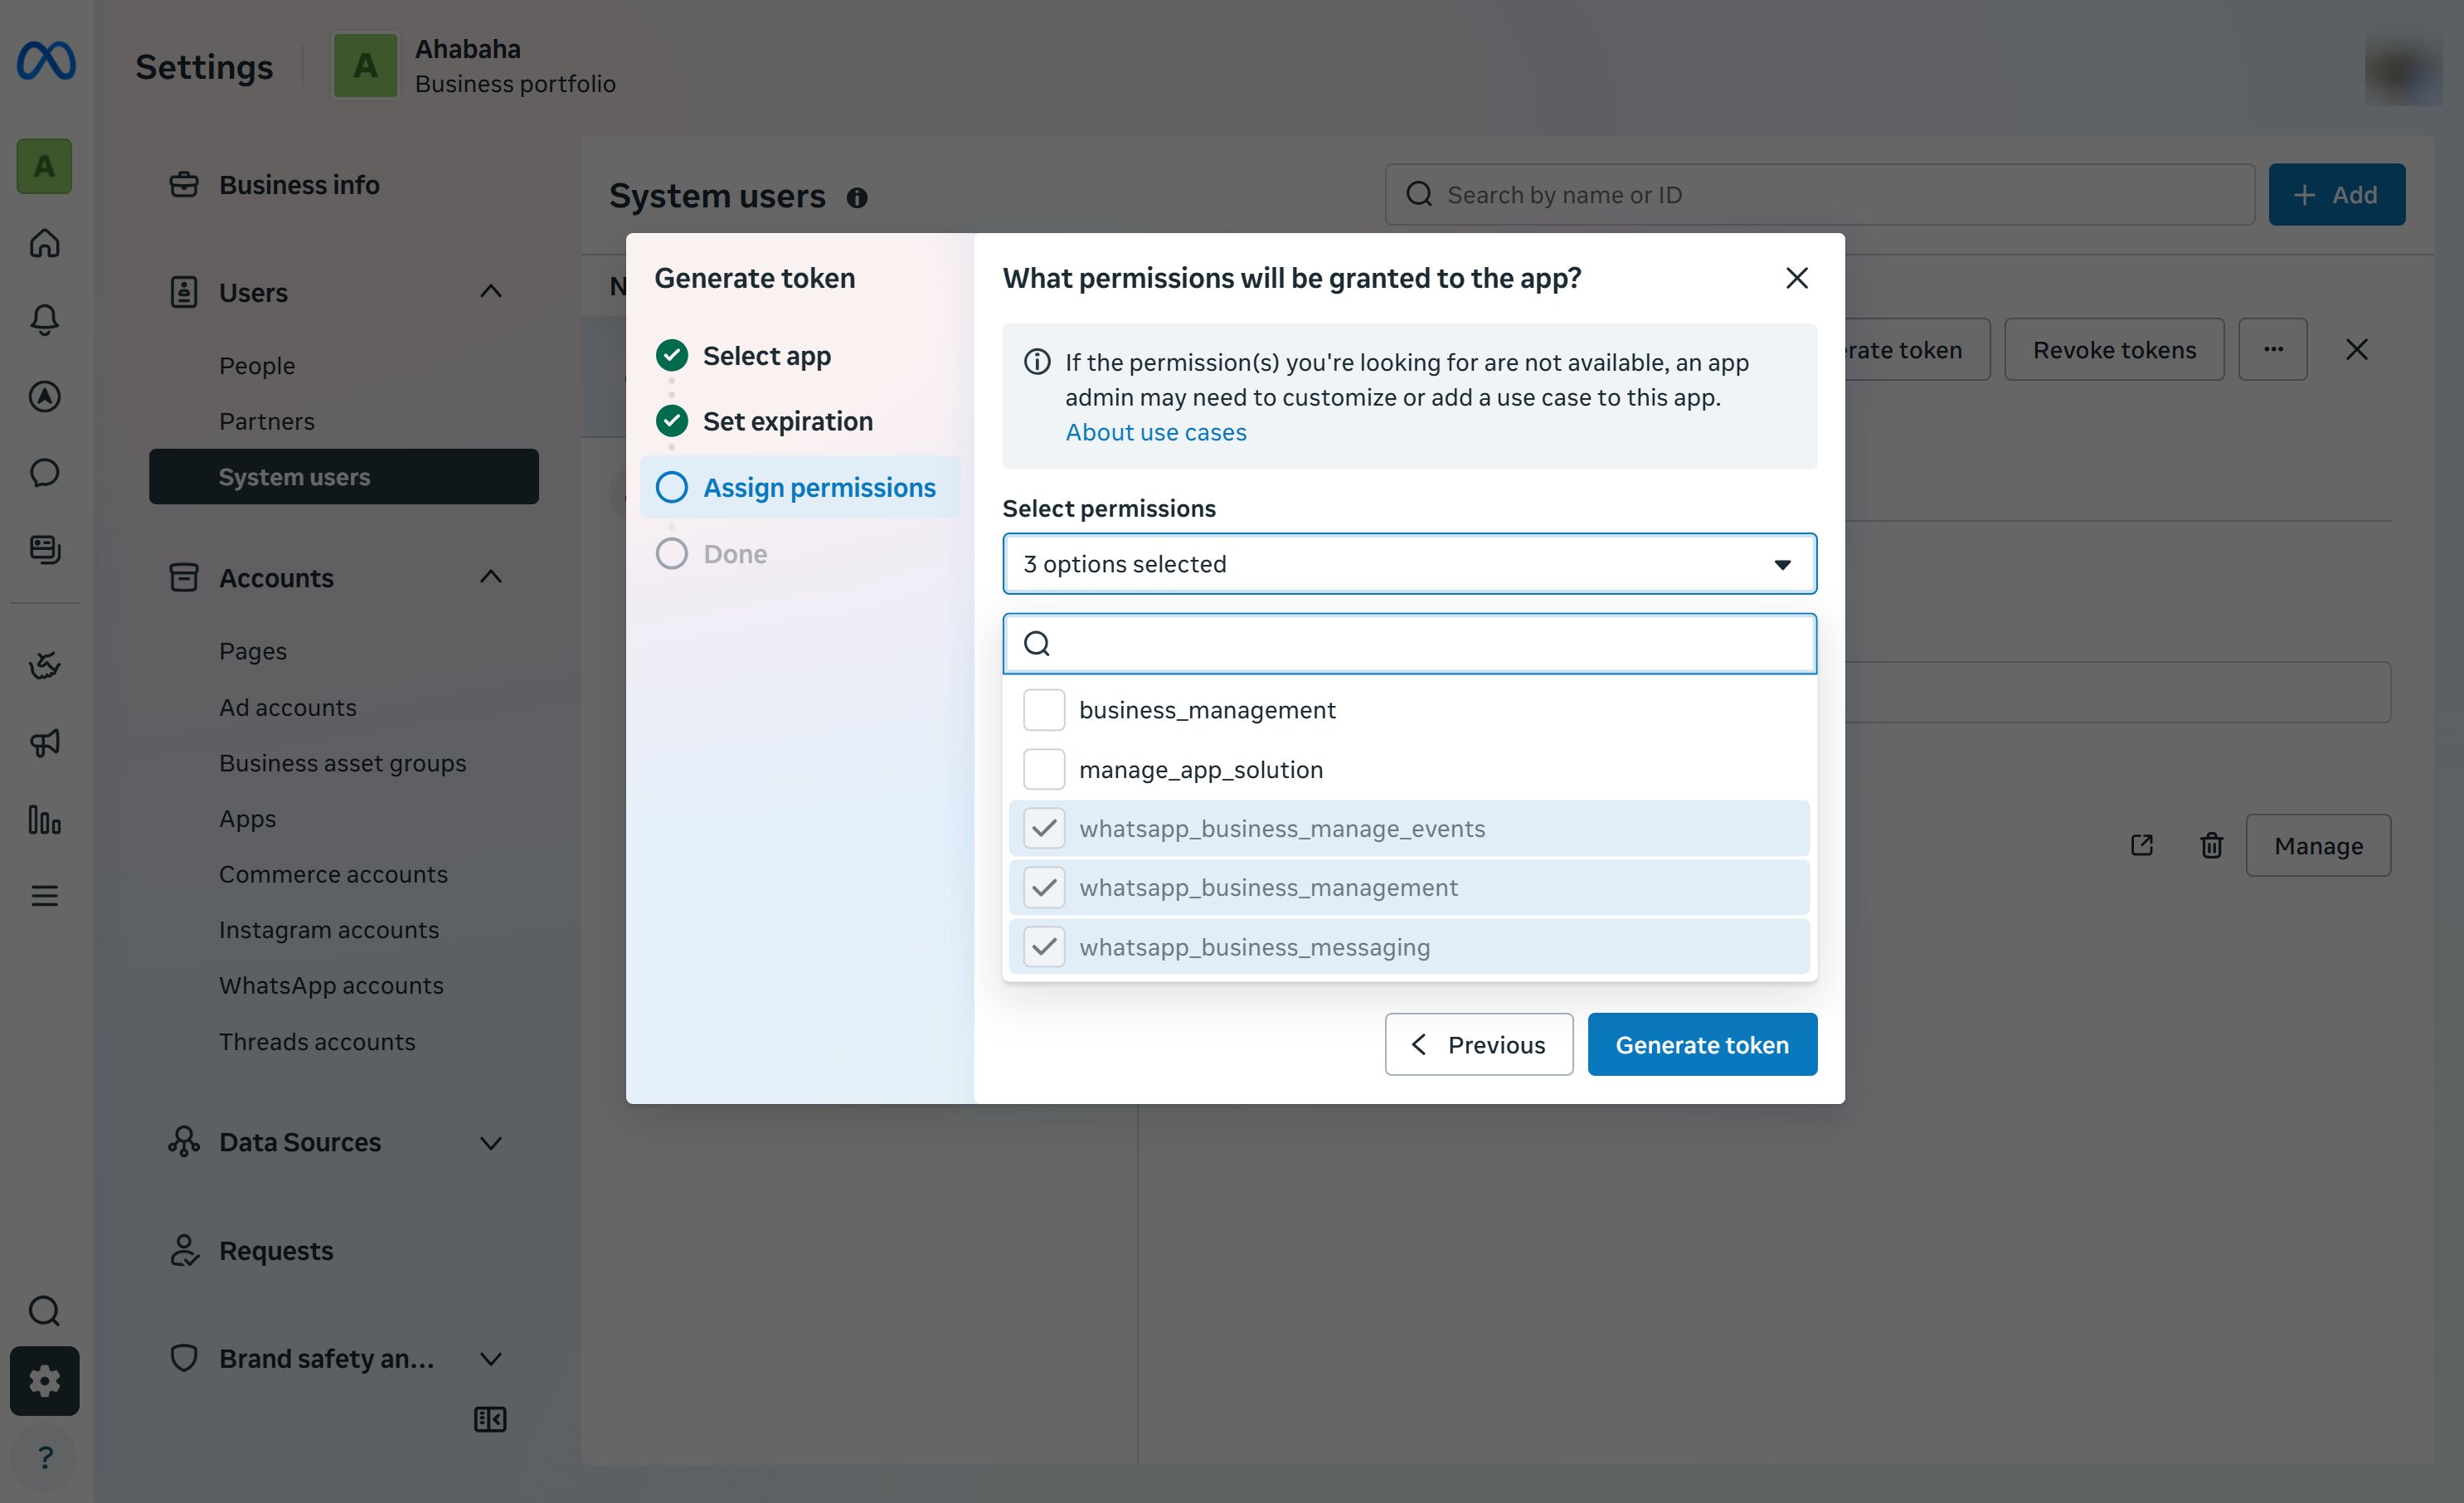Click the search magnifier in left rail
The width and height of the screenshot is (2464, 1503).
[x=44, y=1310]
